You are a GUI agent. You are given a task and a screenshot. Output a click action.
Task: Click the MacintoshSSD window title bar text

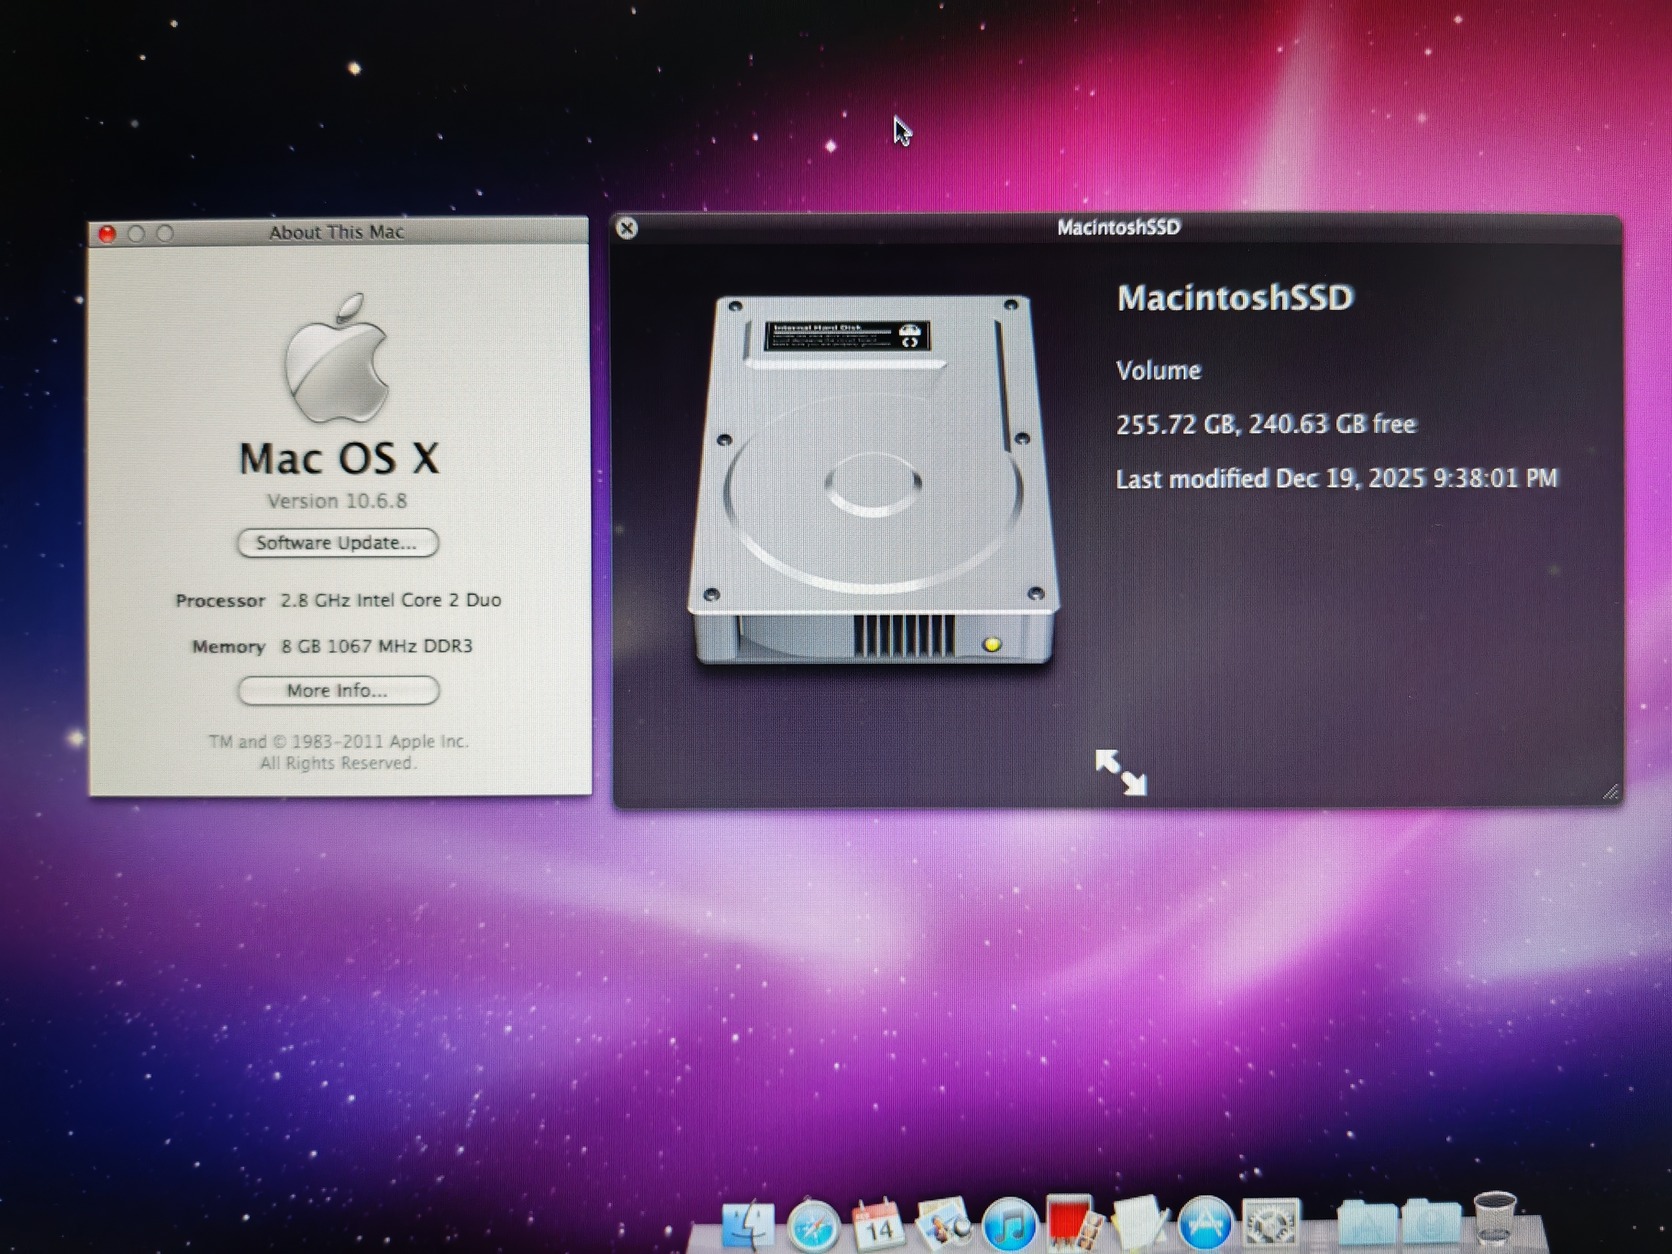[1119, 227]
